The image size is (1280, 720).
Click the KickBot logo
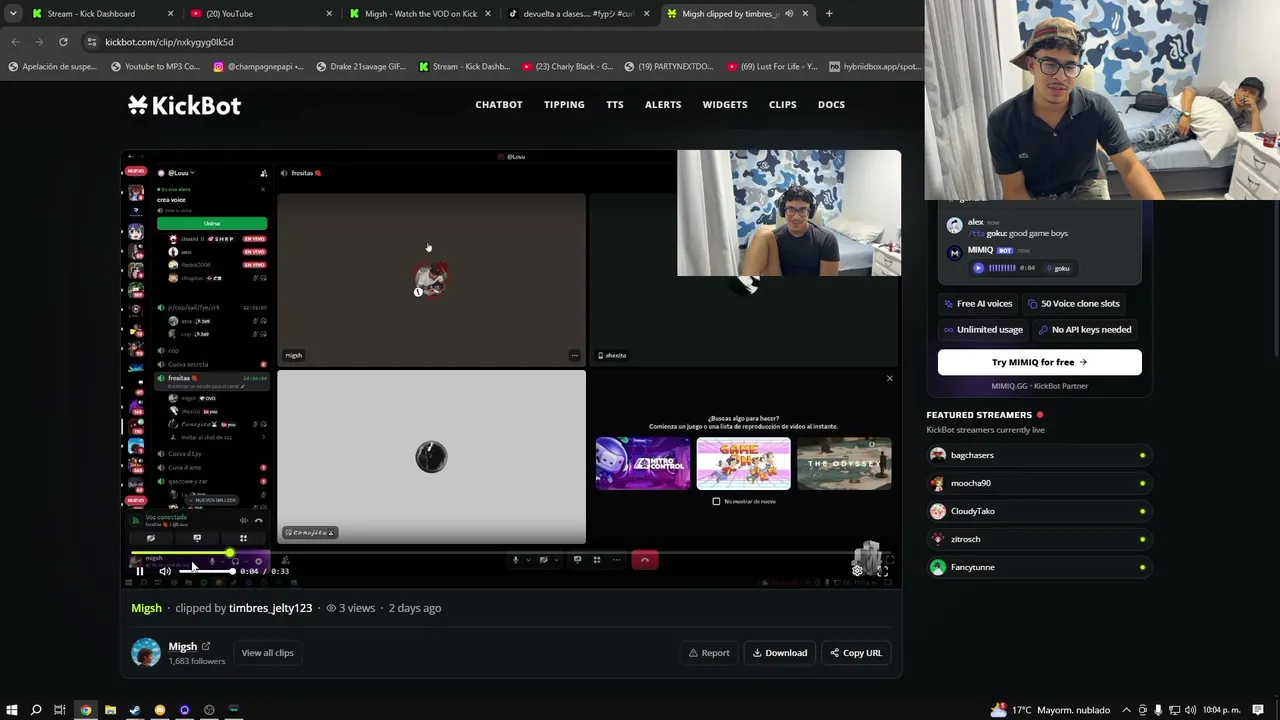click(x=184, y=105)
